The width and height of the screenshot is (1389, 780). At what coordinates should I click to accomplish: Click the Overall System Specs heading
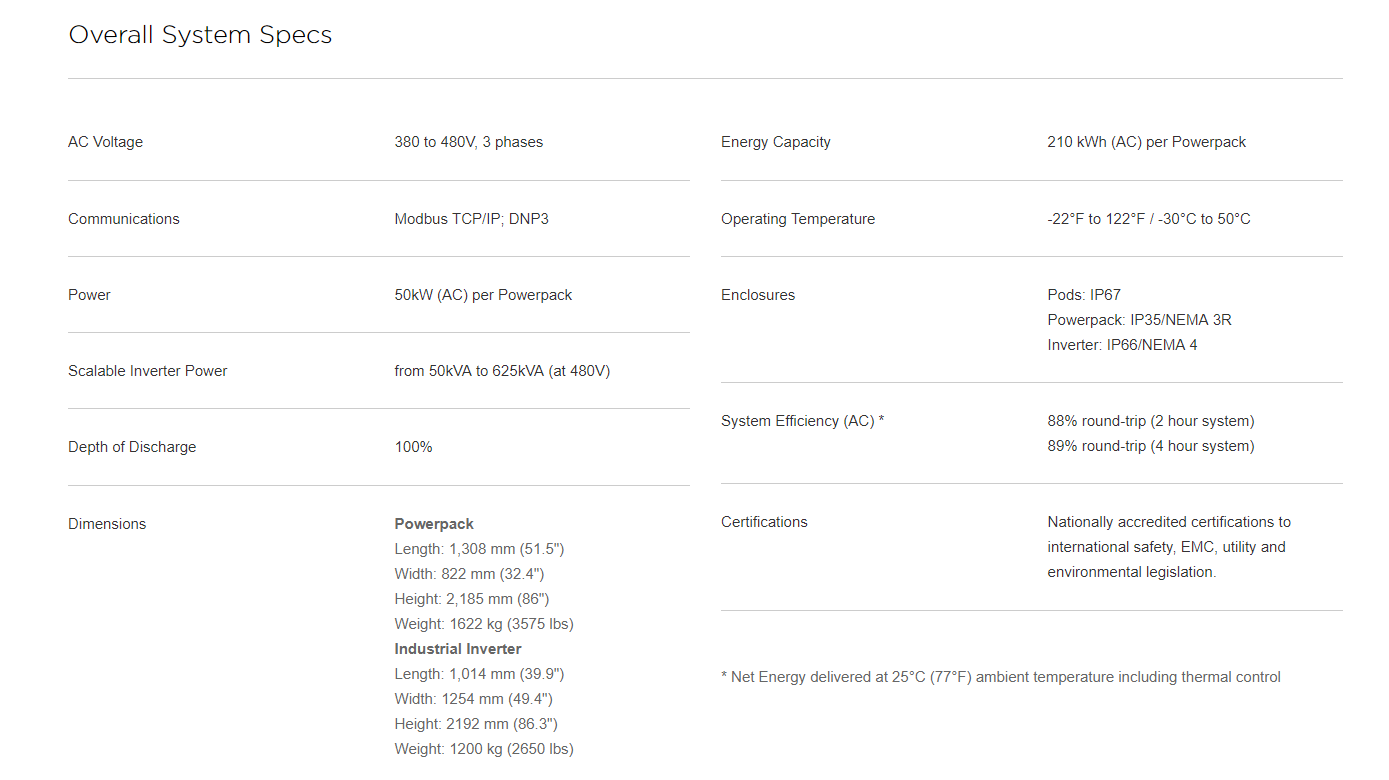pos(200,35)
